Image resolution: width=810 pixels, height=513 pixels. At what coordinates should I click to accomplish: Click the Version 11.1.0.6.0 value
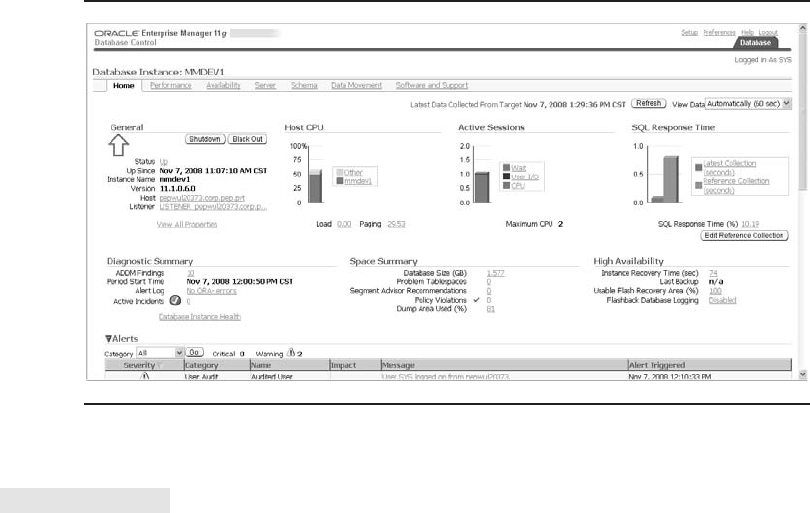point(178,189)
